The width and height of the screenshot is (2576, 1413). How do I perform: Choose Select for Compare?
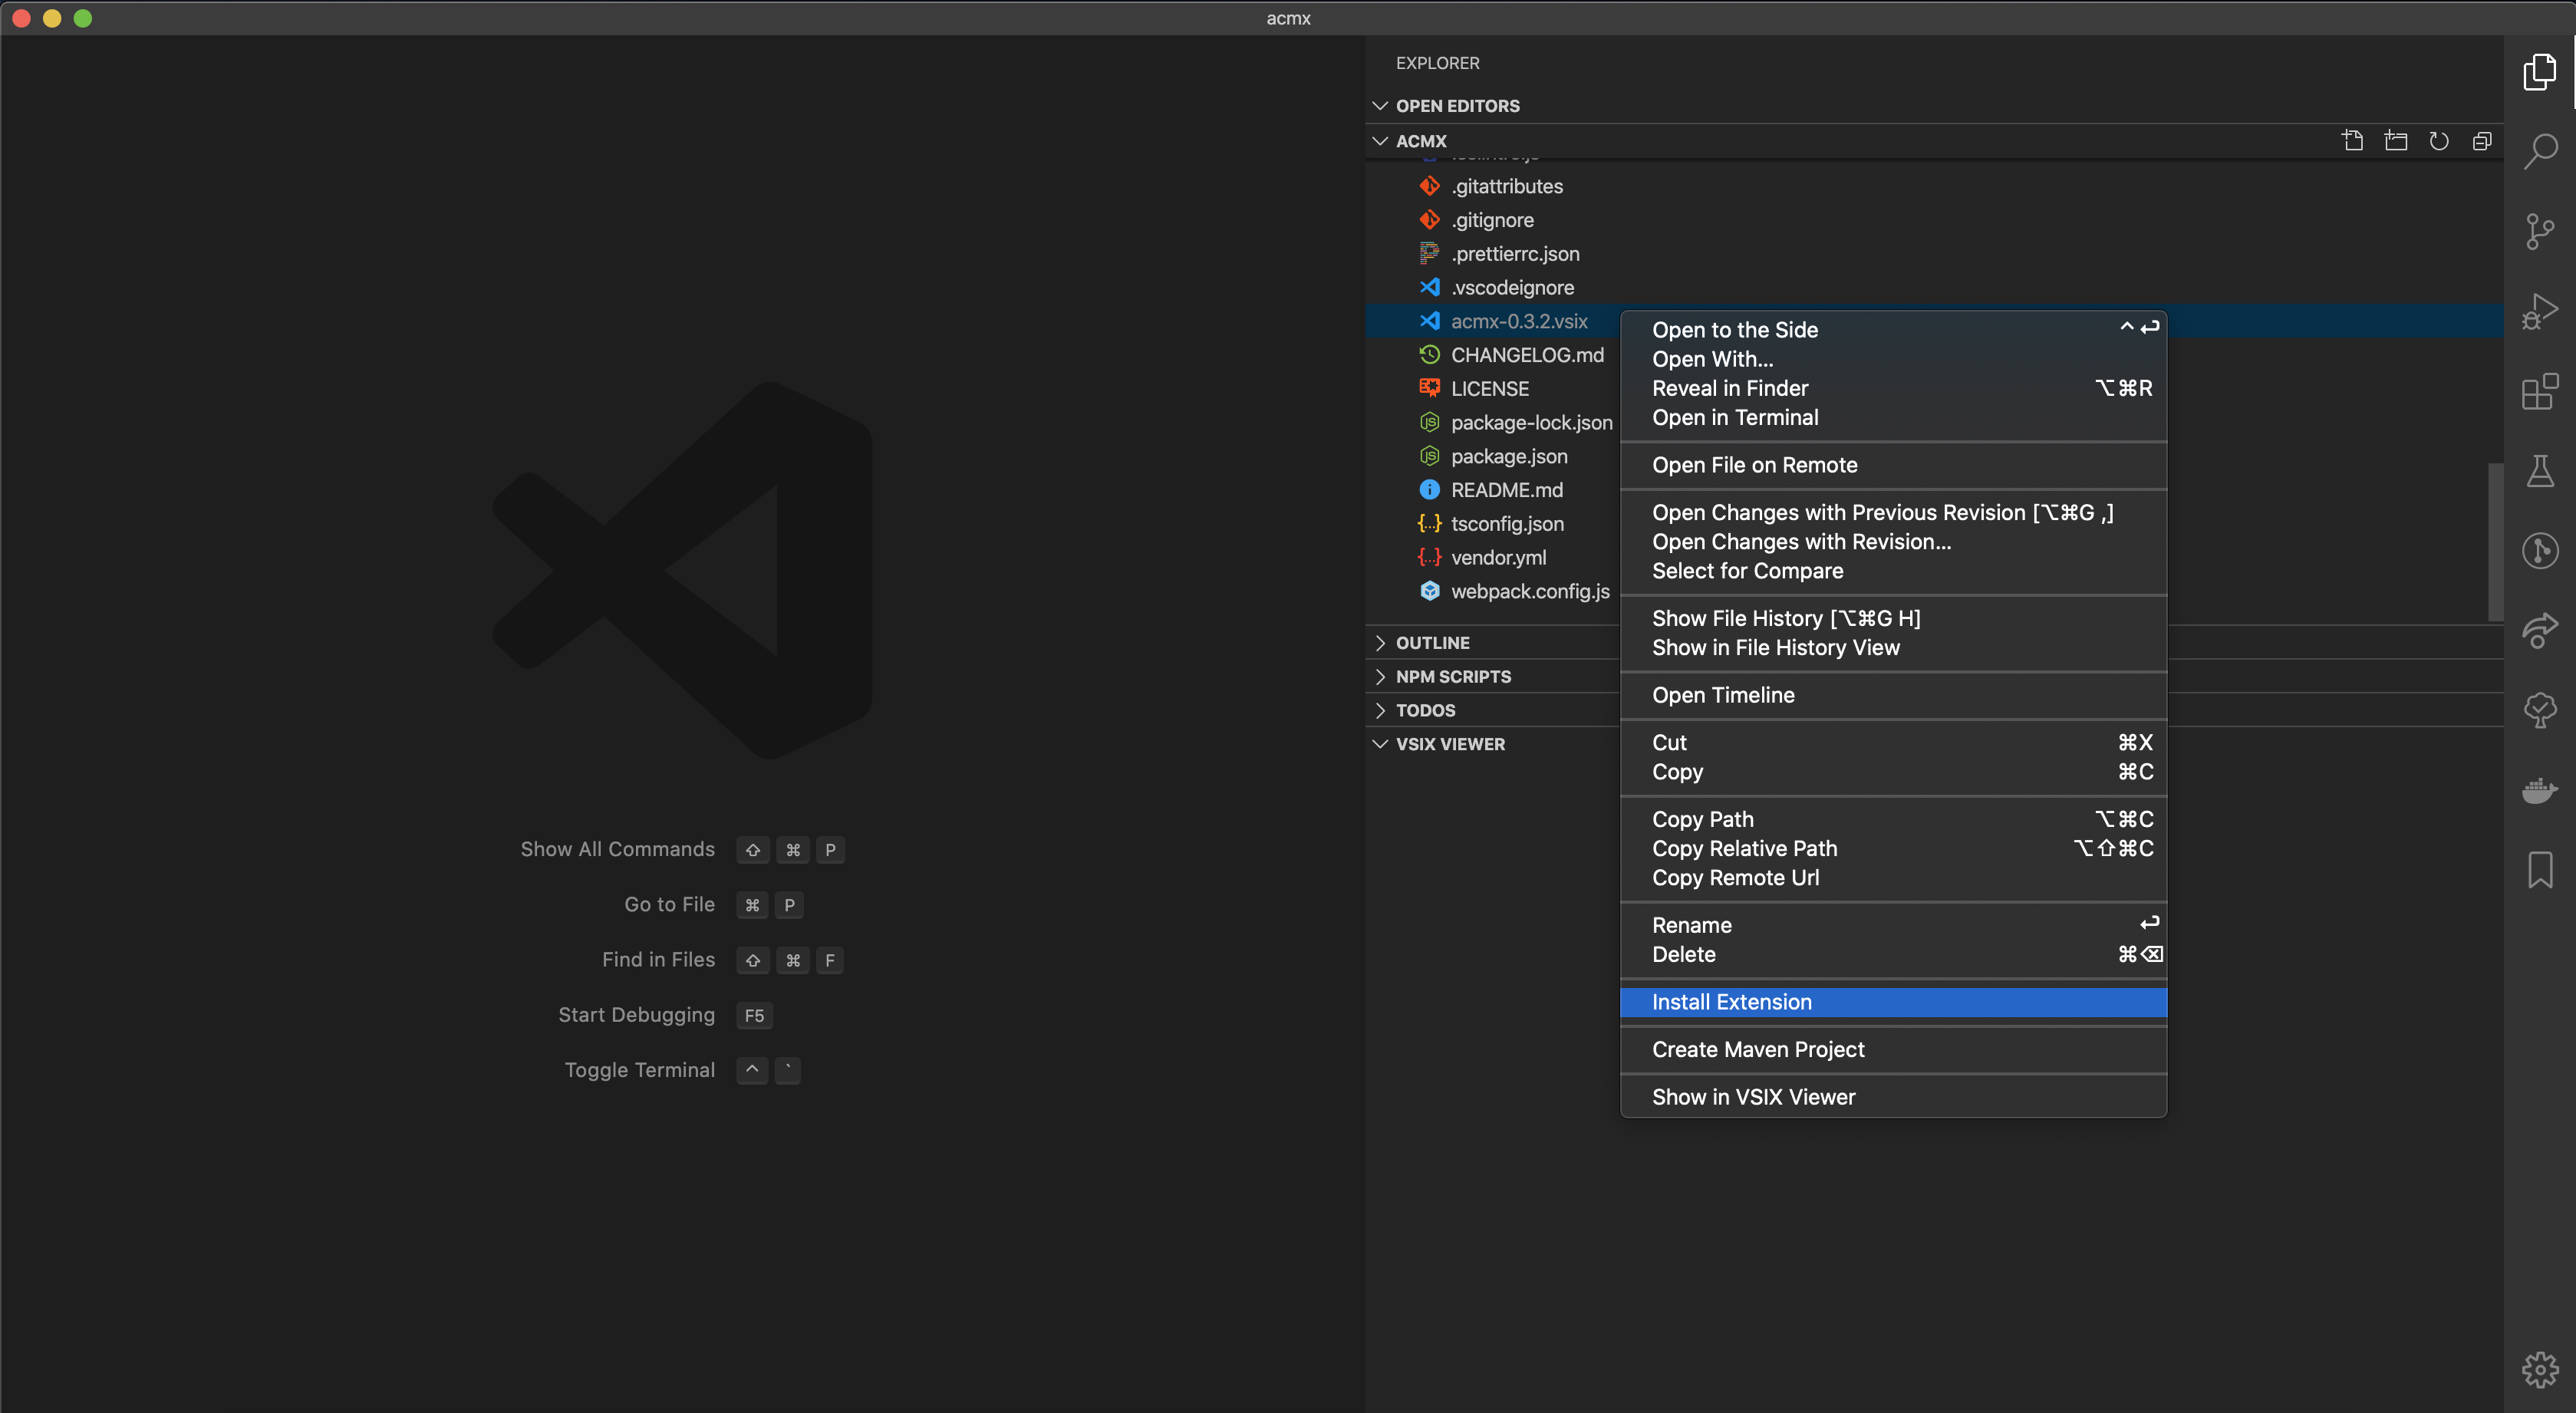tap(1893, 571)
